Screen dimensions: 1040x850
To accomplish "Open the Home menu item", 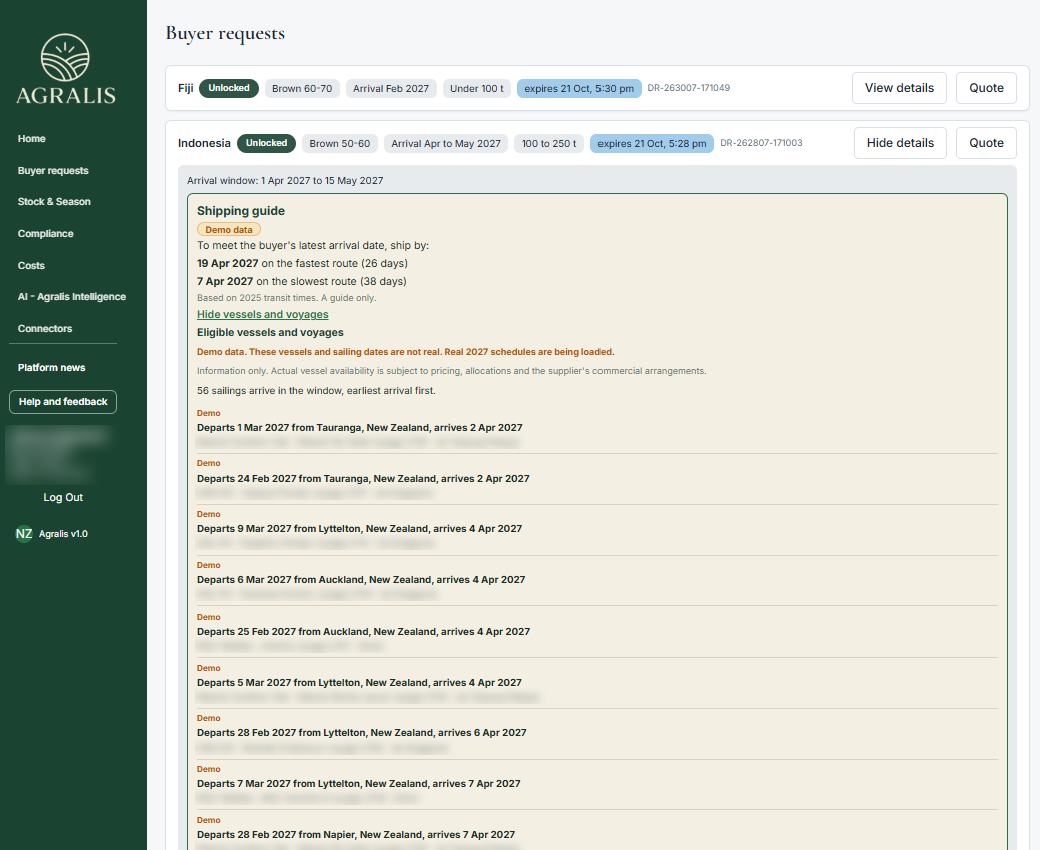I will point(31,139).
